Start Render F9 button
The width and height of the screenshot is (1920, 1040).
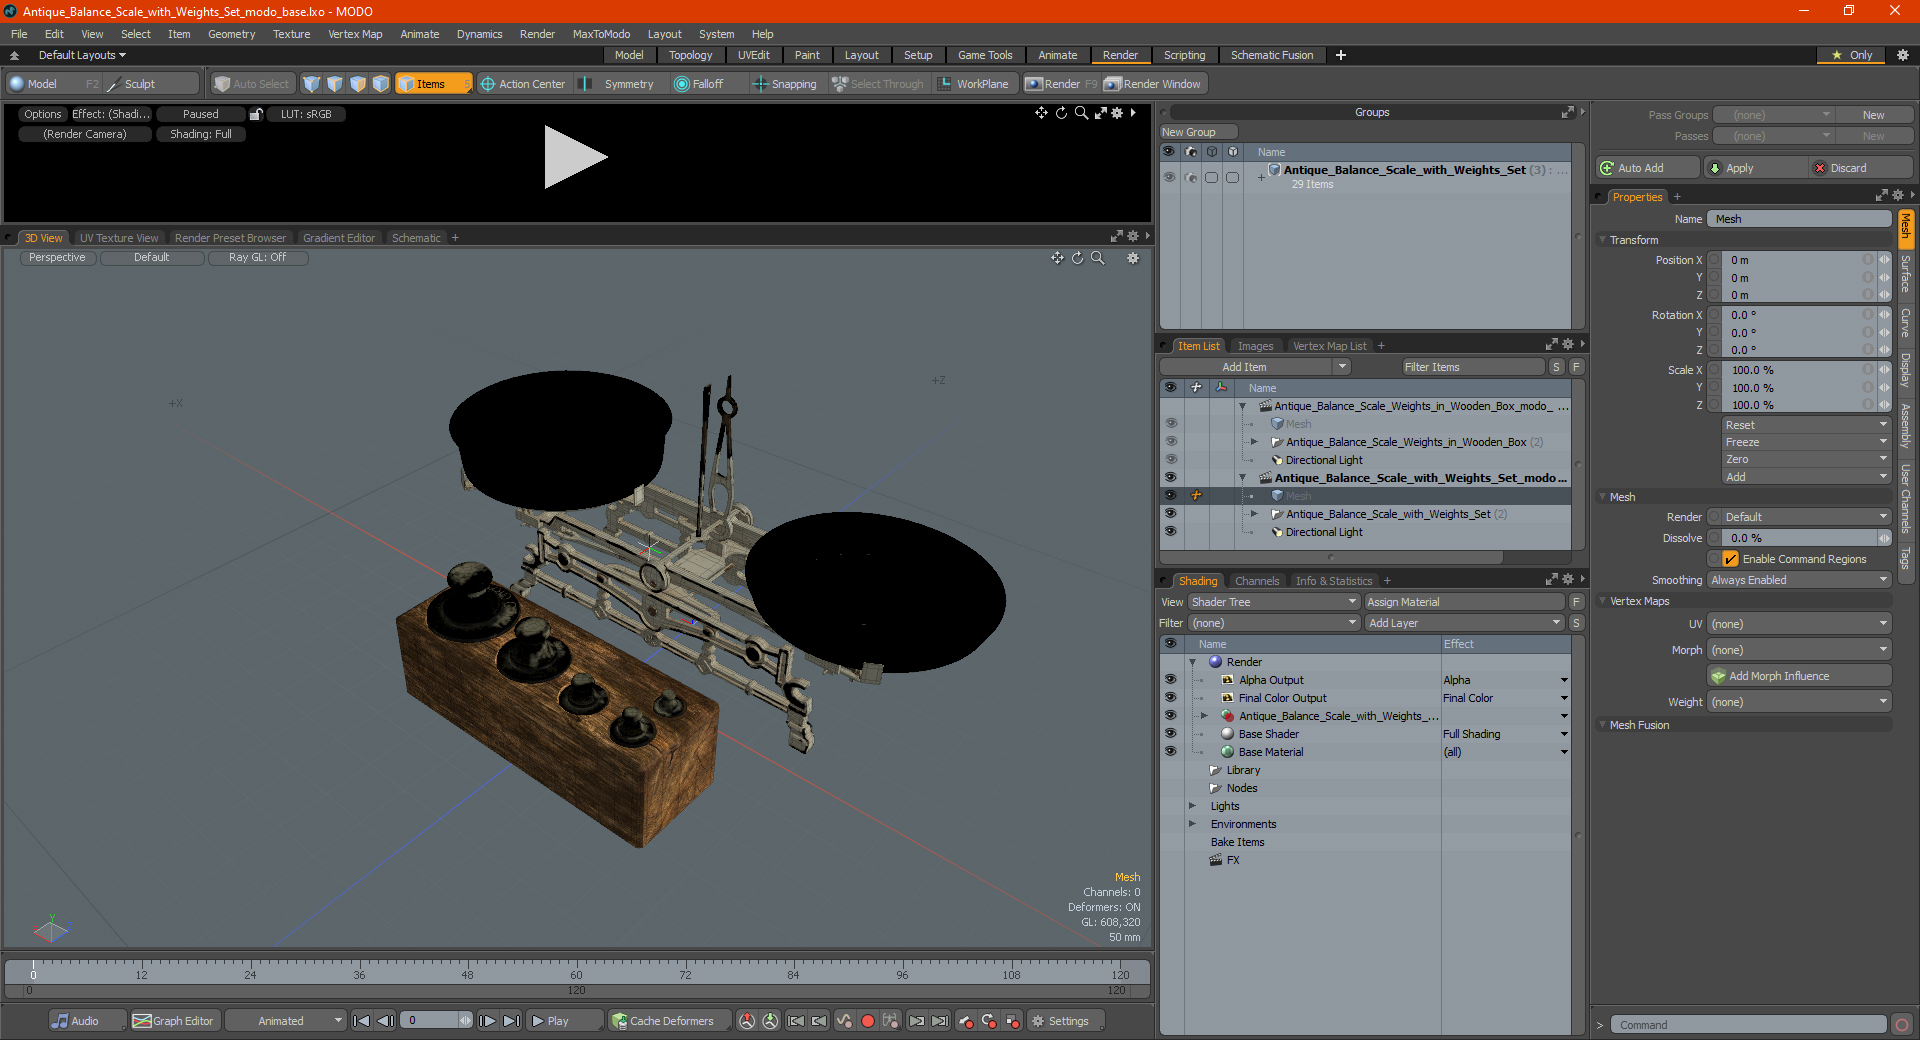click(1061, 84)
